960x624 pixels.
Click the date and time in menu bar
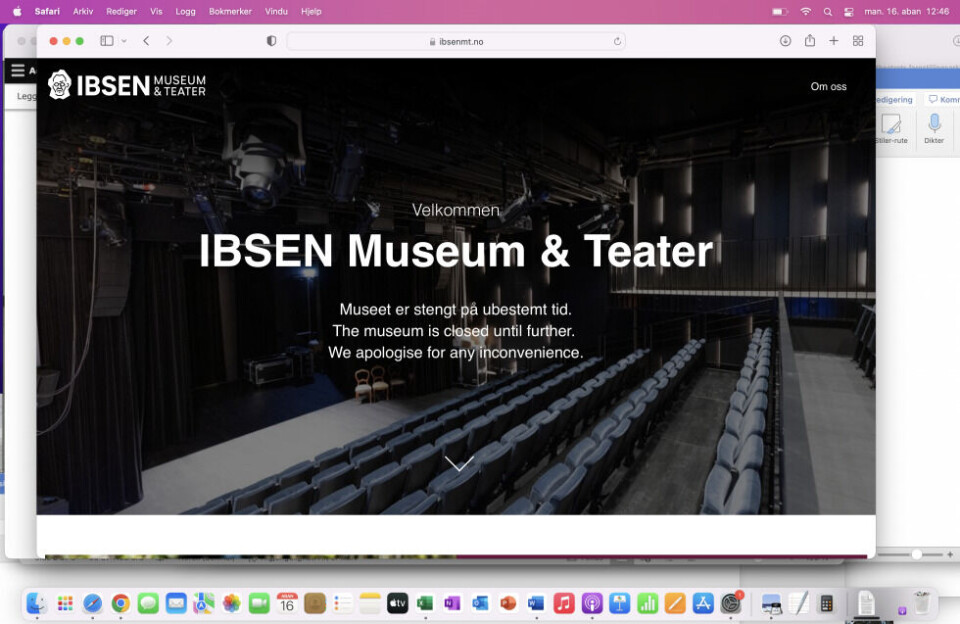tap(907, 11)
